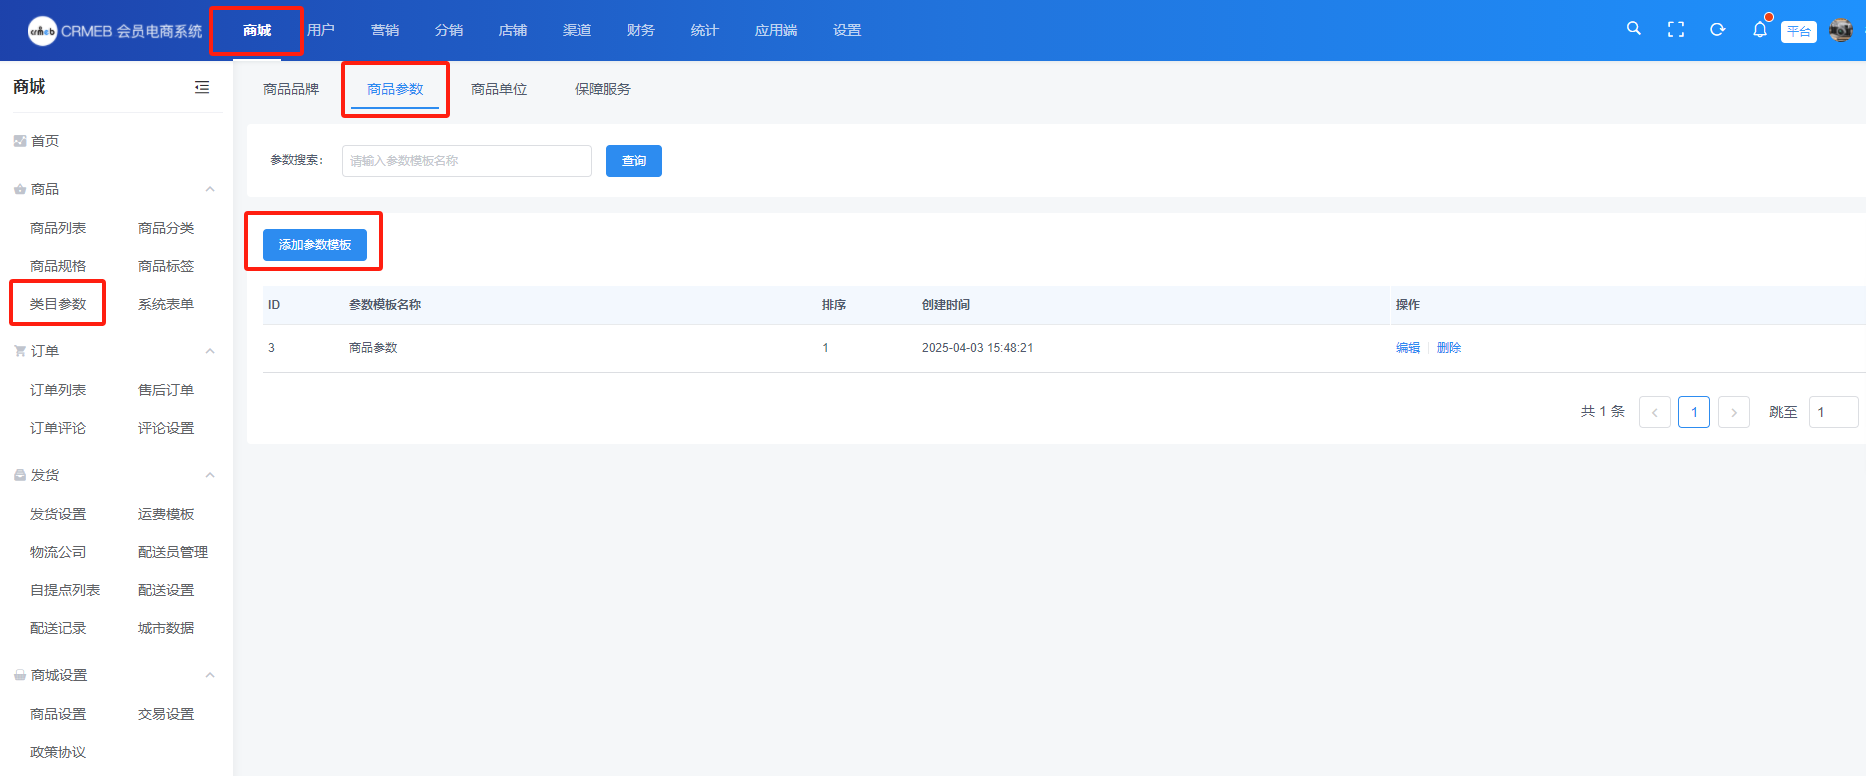Click the 添加参数模板 button
The image size is (1866, 776).
point(315,245)
